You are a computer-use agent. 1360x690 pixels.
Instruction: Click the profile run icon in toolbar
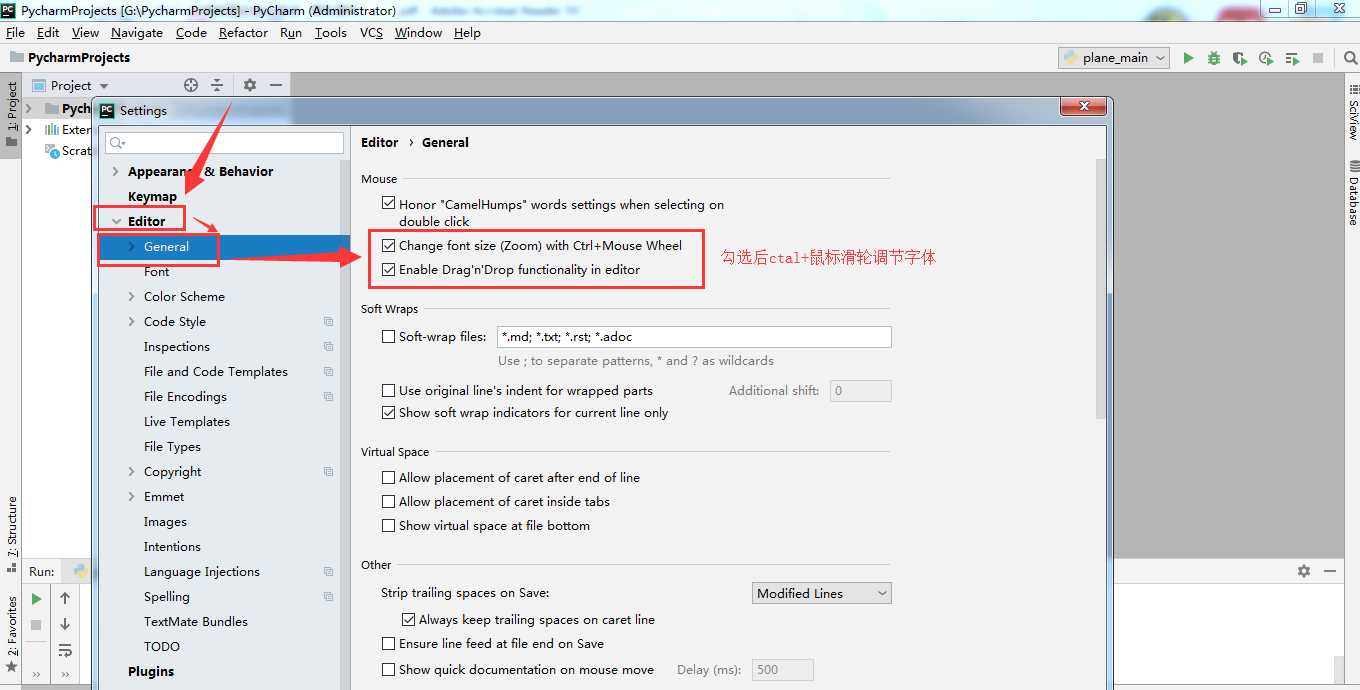[x=1266, y=58]
